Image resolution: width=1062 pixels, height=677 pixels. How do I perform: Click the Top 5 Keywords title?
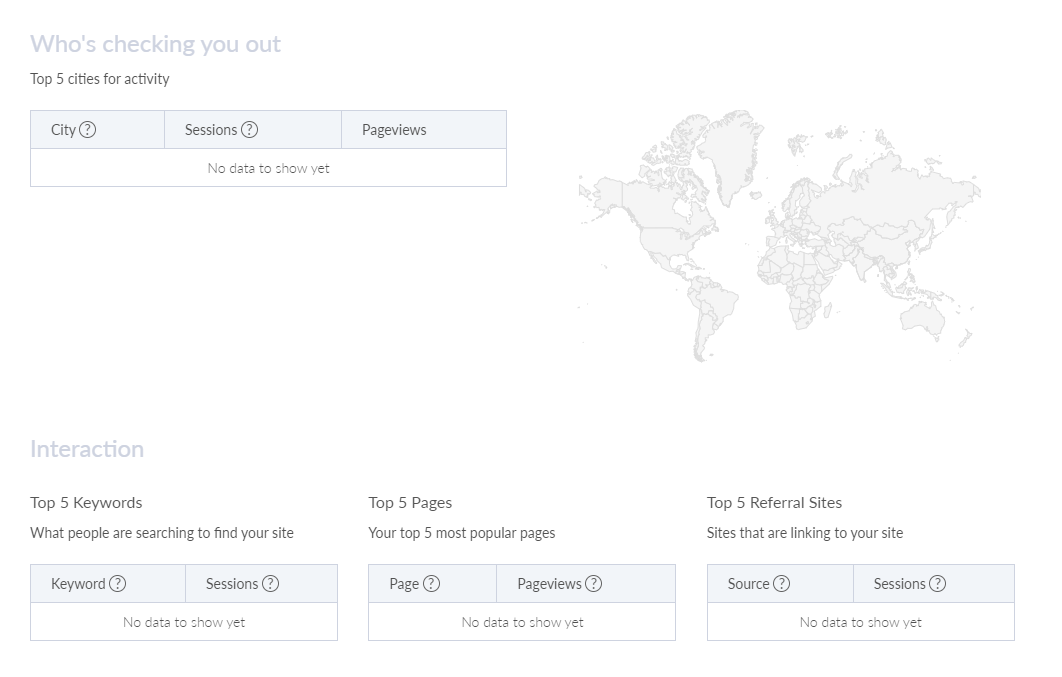[x=86, y=503]
